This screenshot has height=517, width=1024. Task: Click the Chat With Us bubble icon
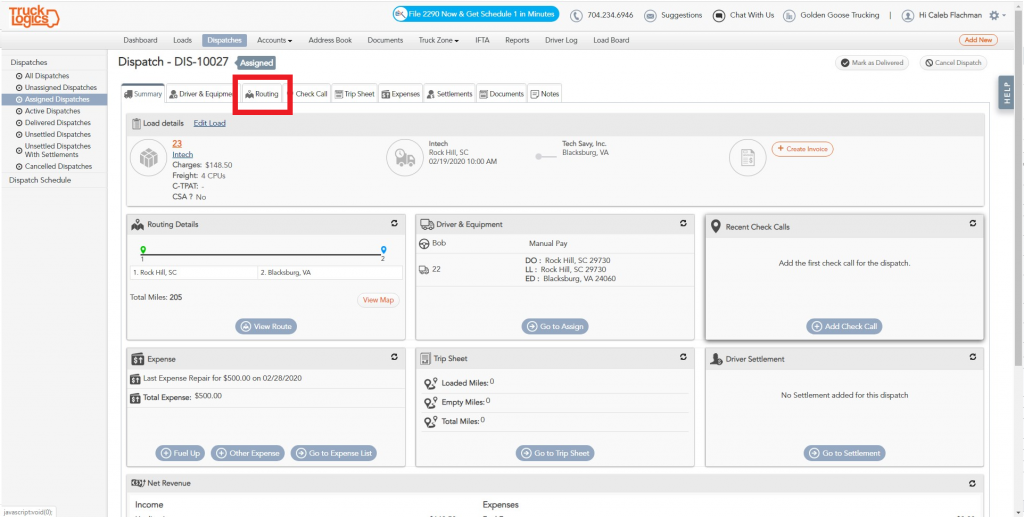(718, 16)
